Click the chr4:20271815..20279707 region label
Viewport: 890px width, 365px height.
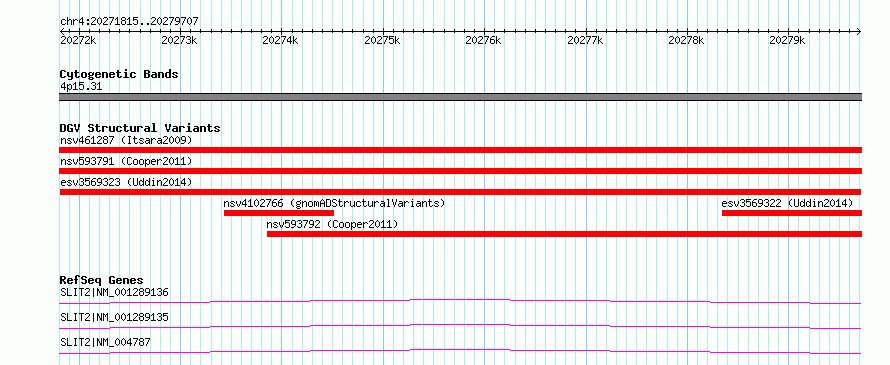pyautogui.click(x=129, y=21)
